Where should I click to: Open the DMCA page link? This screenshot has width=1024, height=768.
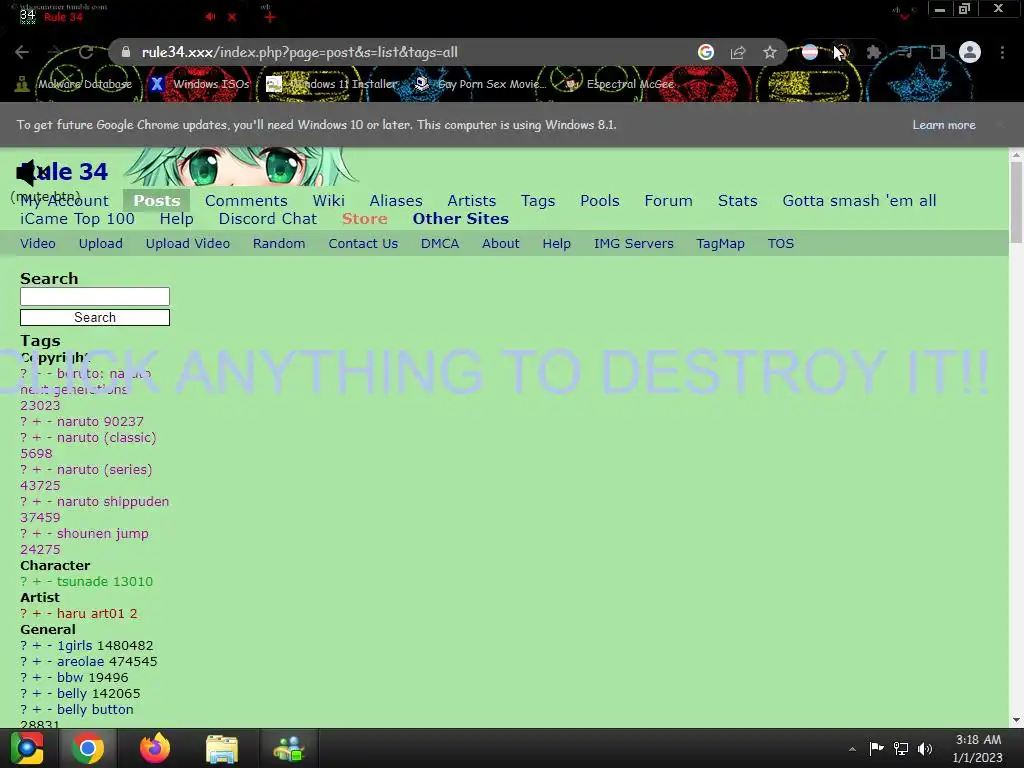(x=440, y=244)
